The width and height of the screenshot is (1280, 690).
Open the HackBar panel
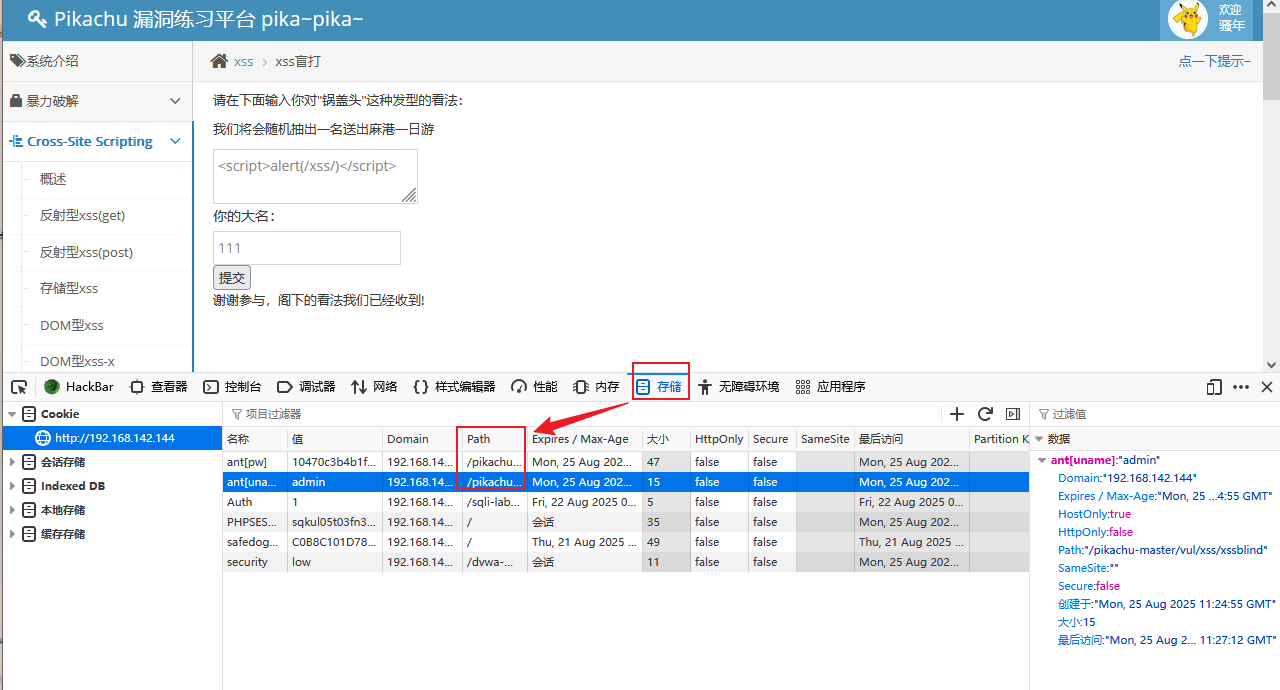tap(78, 387)
